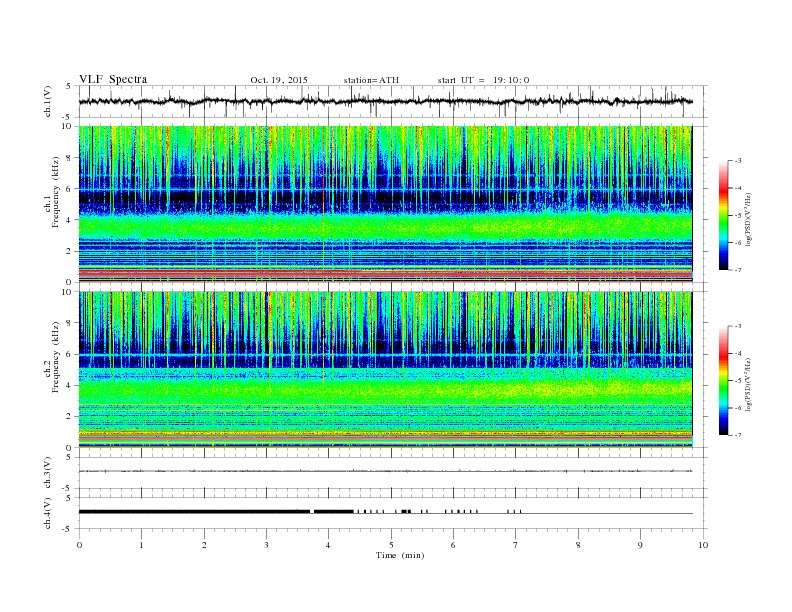The width and height of the screenshot is (792, 612).
Task: Select the "start UT = 19:10:0" header text
Action: [483, 80]
